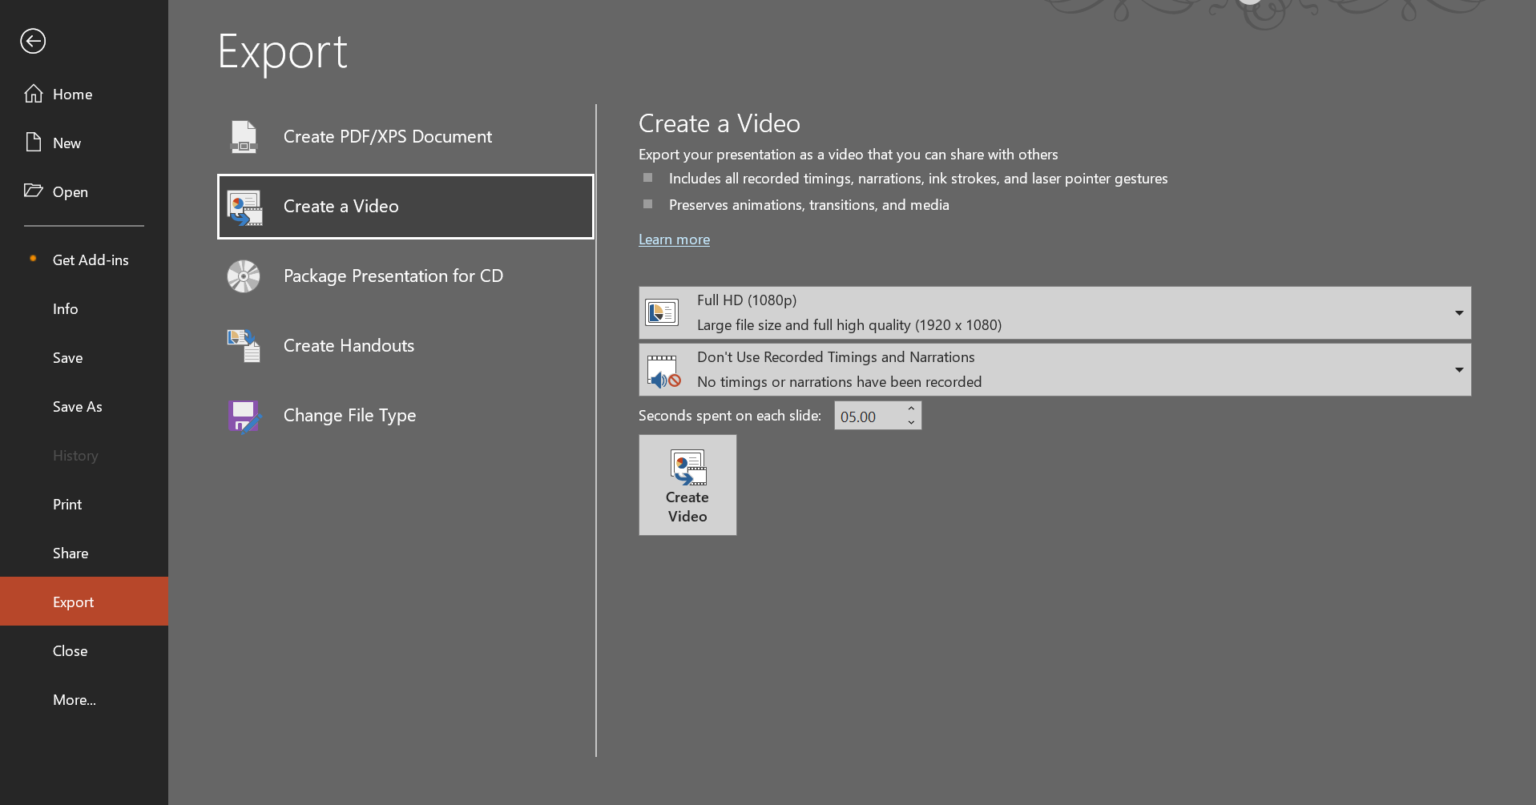Increase seconds spent on each slide
This screenshot has width=1536, height=805.
910,409
